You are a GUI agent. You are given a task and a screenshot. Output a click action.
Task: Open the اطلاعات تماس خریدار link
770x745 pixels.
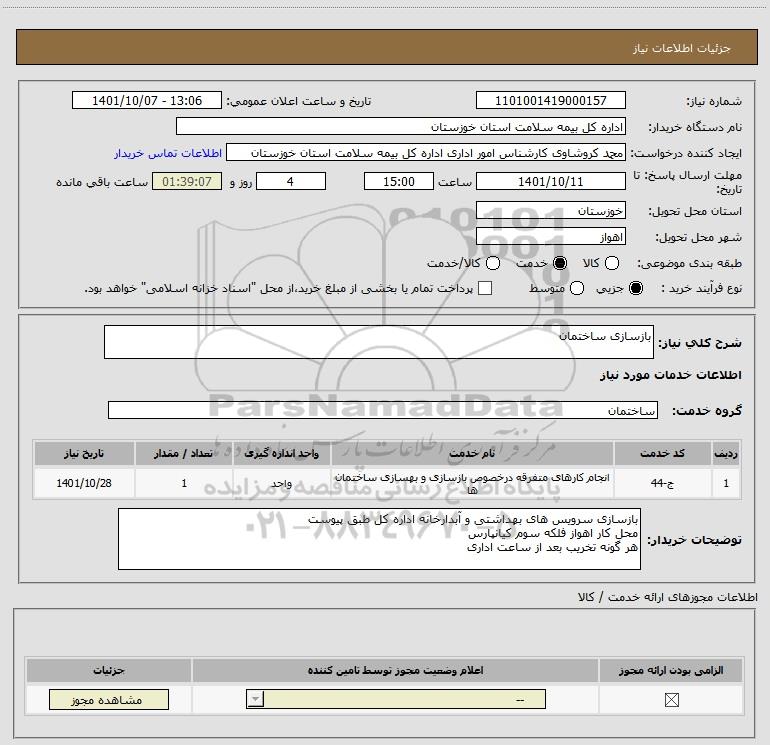point(168,153)
